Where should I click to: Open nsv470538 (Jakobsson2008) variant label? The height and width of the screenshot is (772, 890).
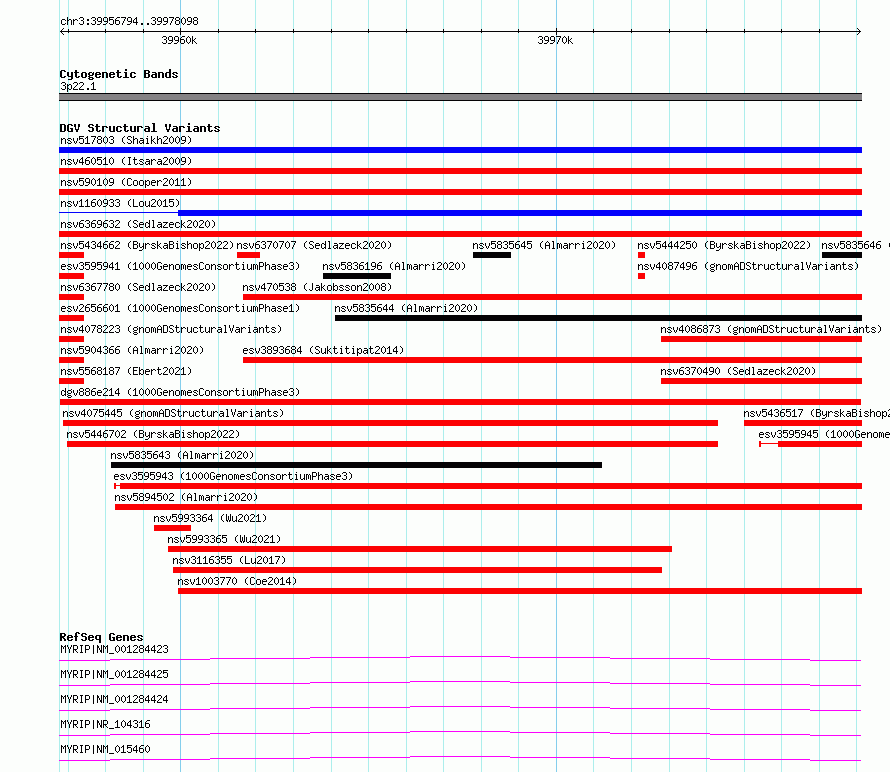[x=317, y=287]
